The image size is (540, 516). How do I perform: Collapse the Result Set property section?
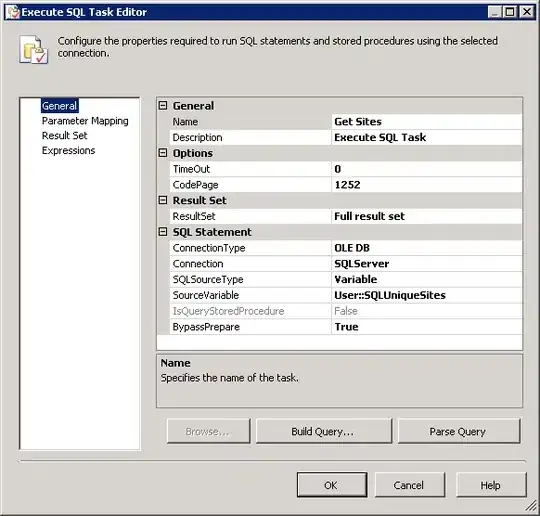(x=163, y=200)
